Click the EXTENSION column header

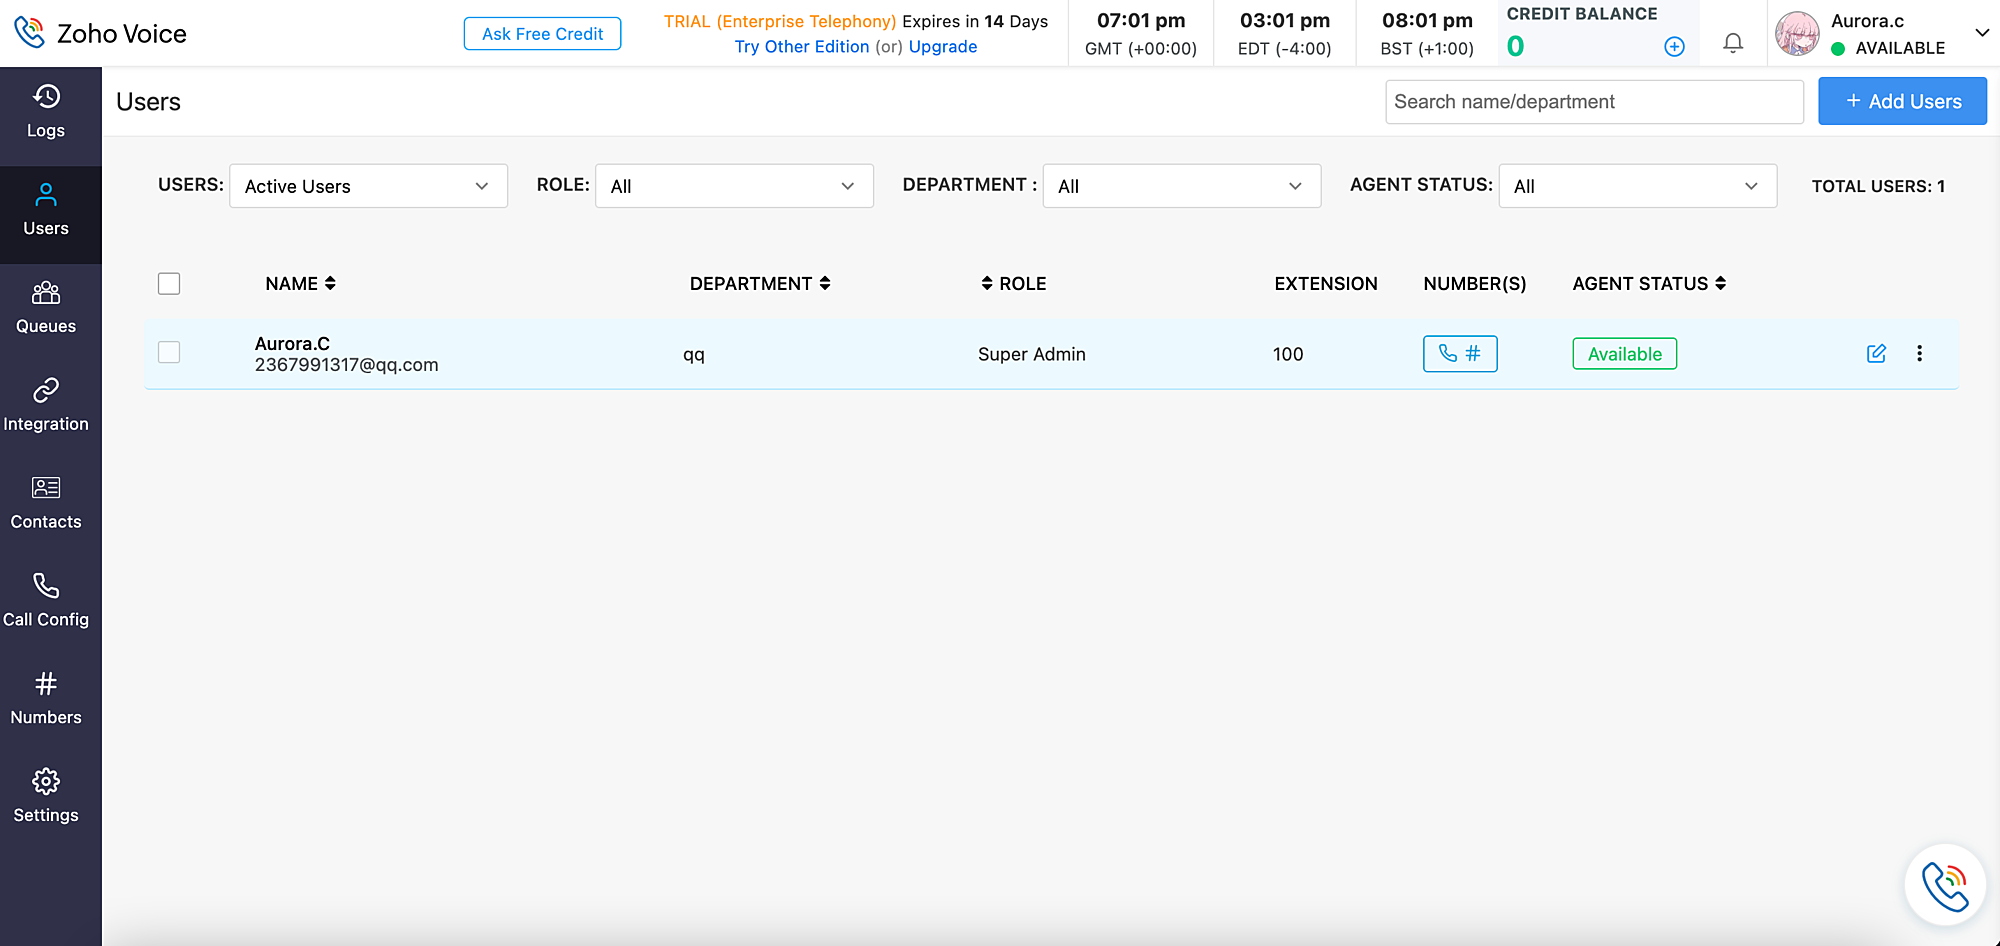pos(1326,284)
